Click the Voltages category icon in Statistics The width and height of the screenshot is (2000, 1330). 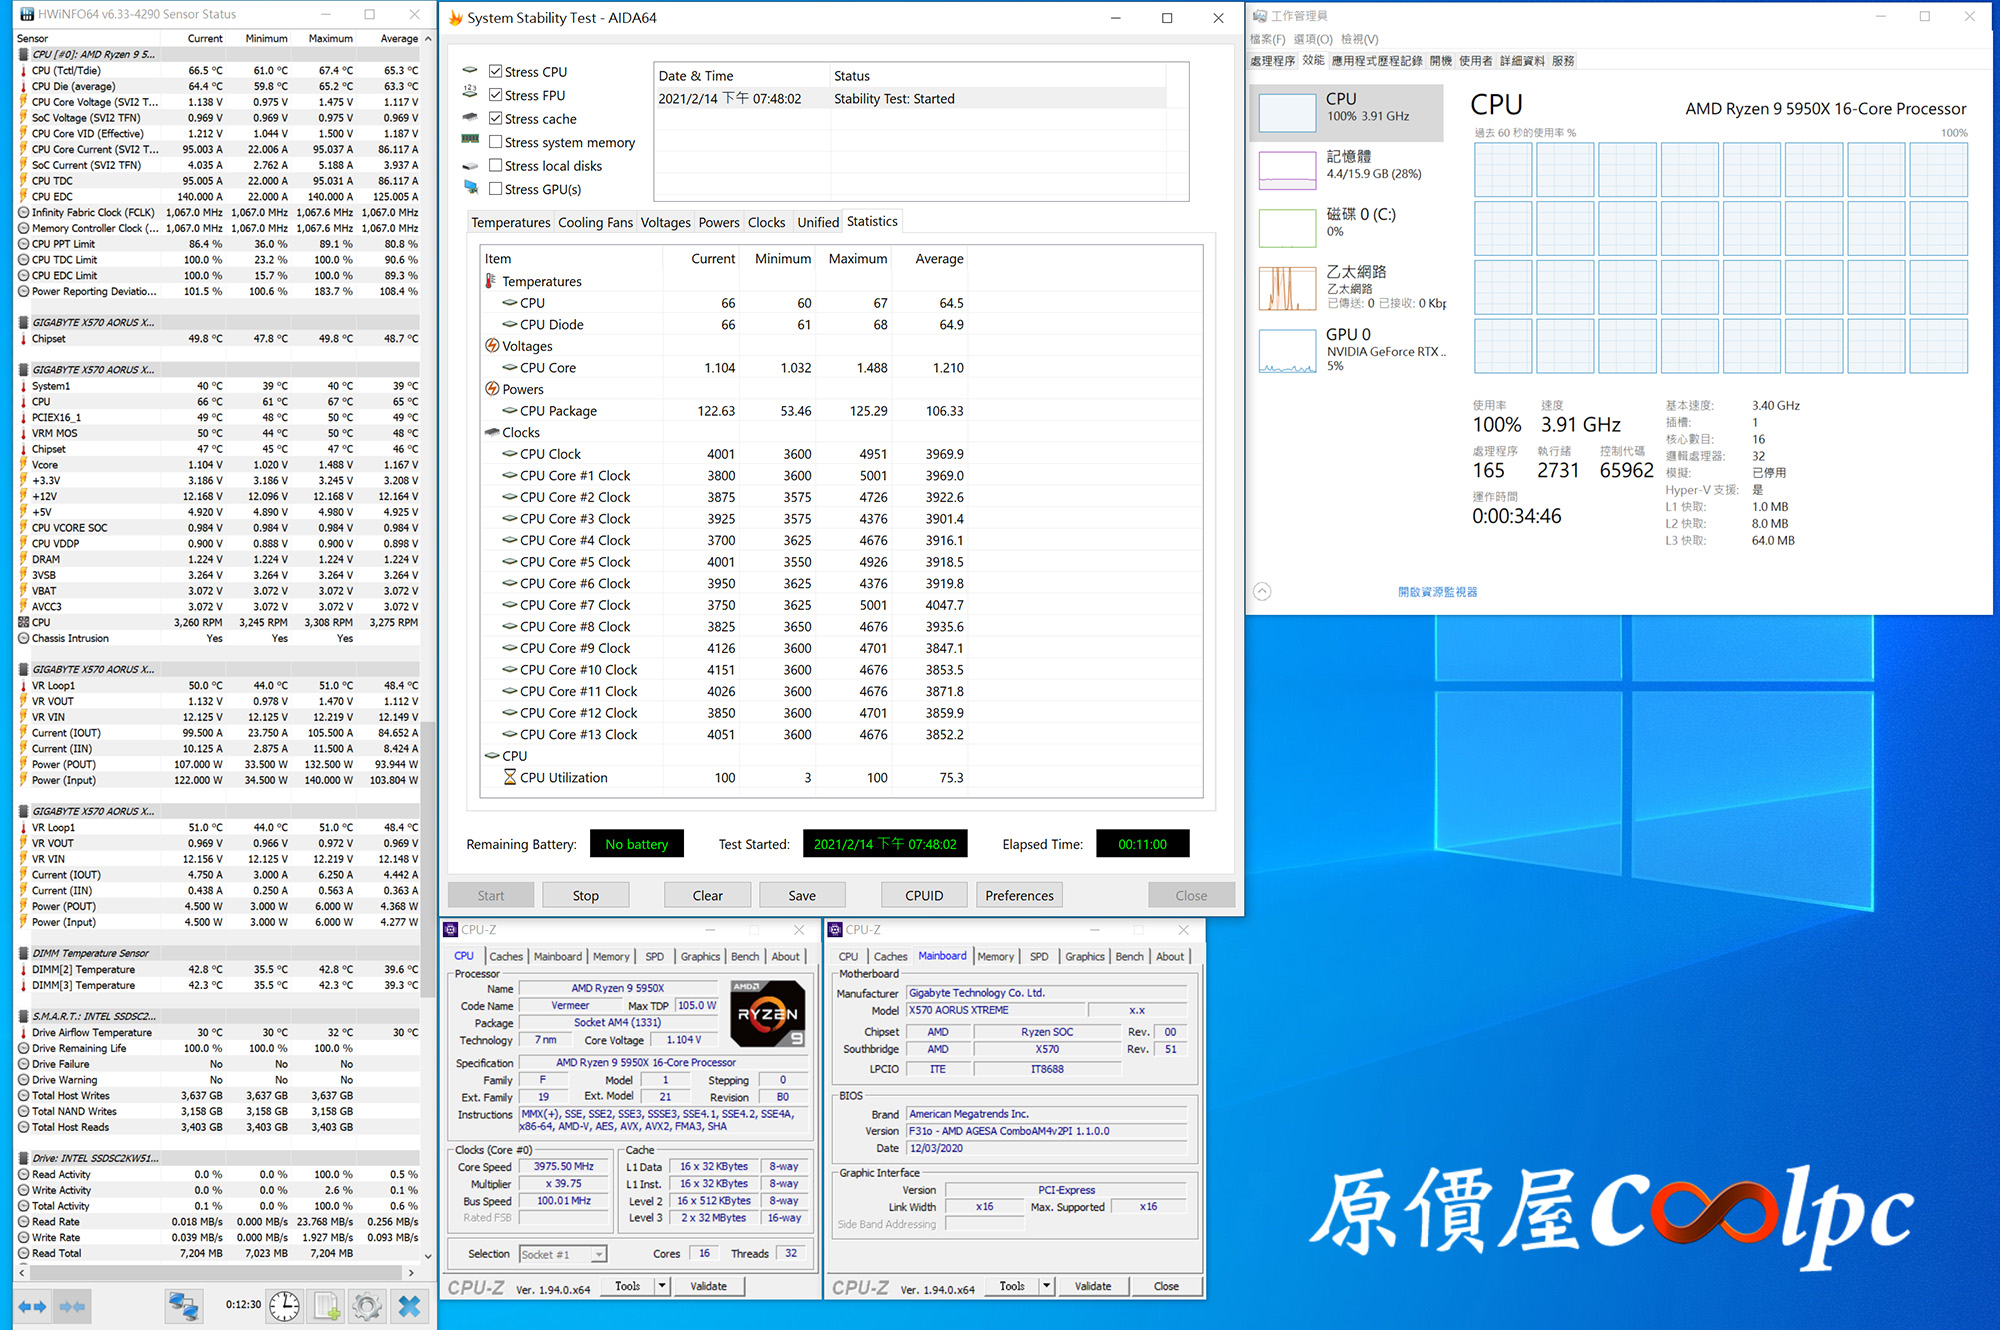point(492,346)
